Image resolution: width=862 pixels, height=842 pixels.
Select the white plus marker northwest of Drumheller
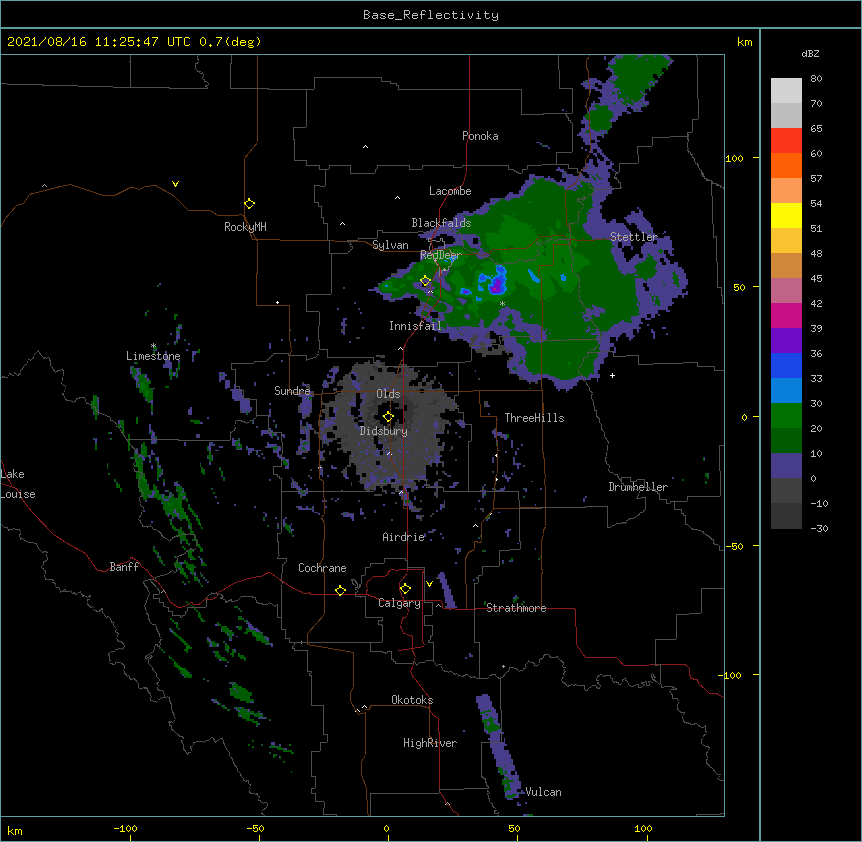(612, 375)
